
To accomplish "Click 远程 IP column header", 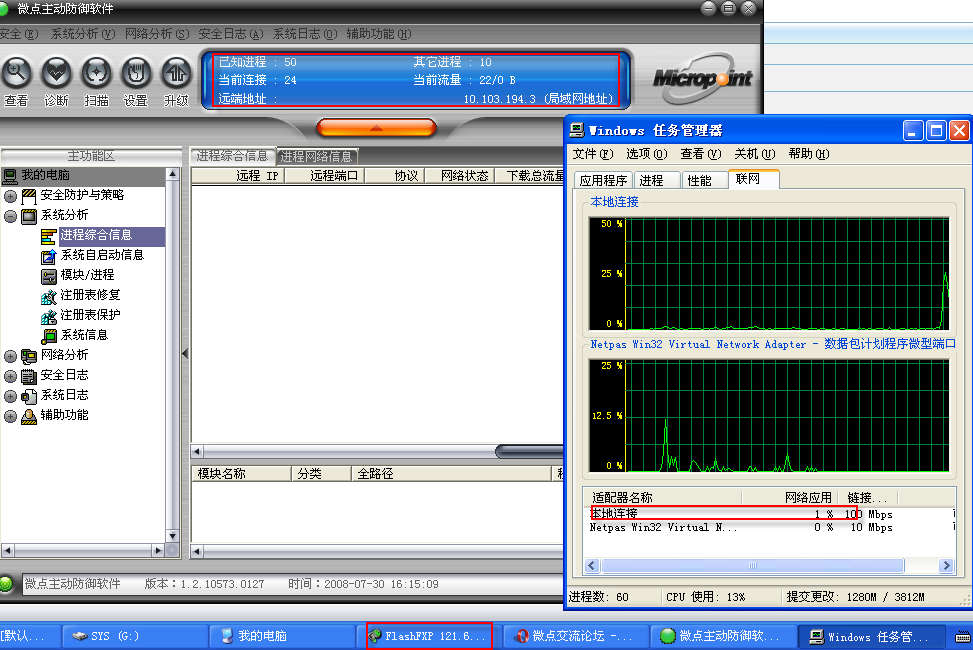I will click(x=238, y=176).
